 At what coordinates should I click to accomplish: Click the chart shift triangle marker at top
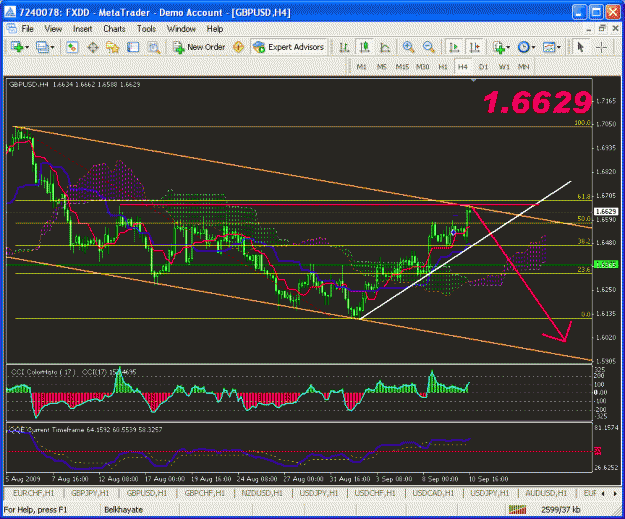click(473, 81)
